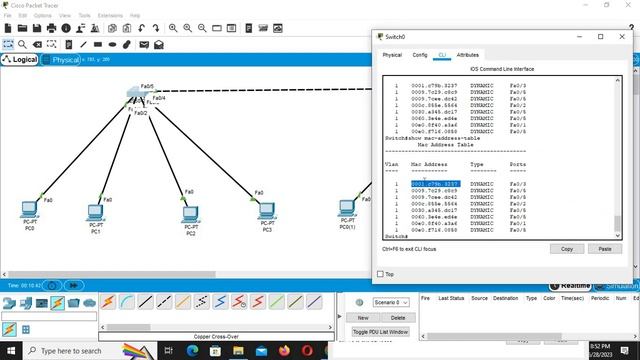Select the Draw Ellipse tool
640x360 pixels.
point(112,44)
